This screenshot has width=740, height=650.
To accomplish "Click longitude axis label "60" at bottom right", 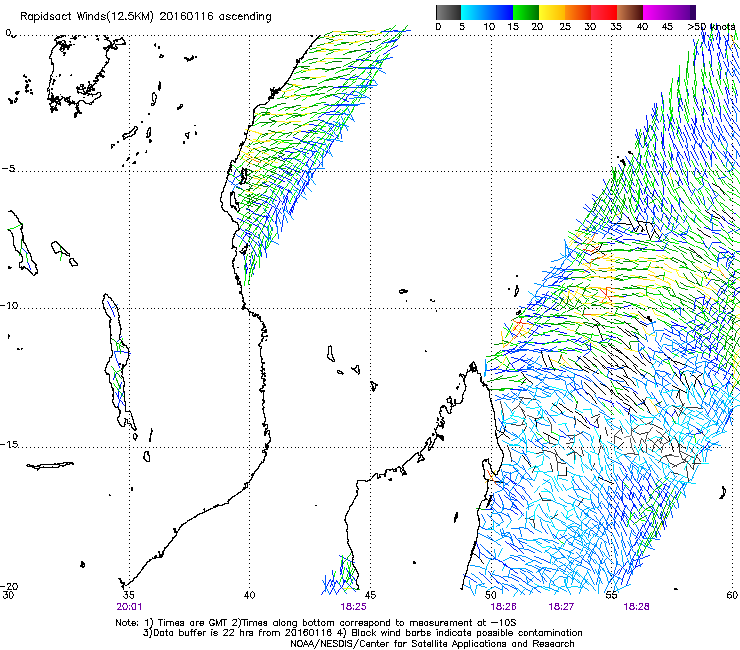I will [x=732, y=595].
